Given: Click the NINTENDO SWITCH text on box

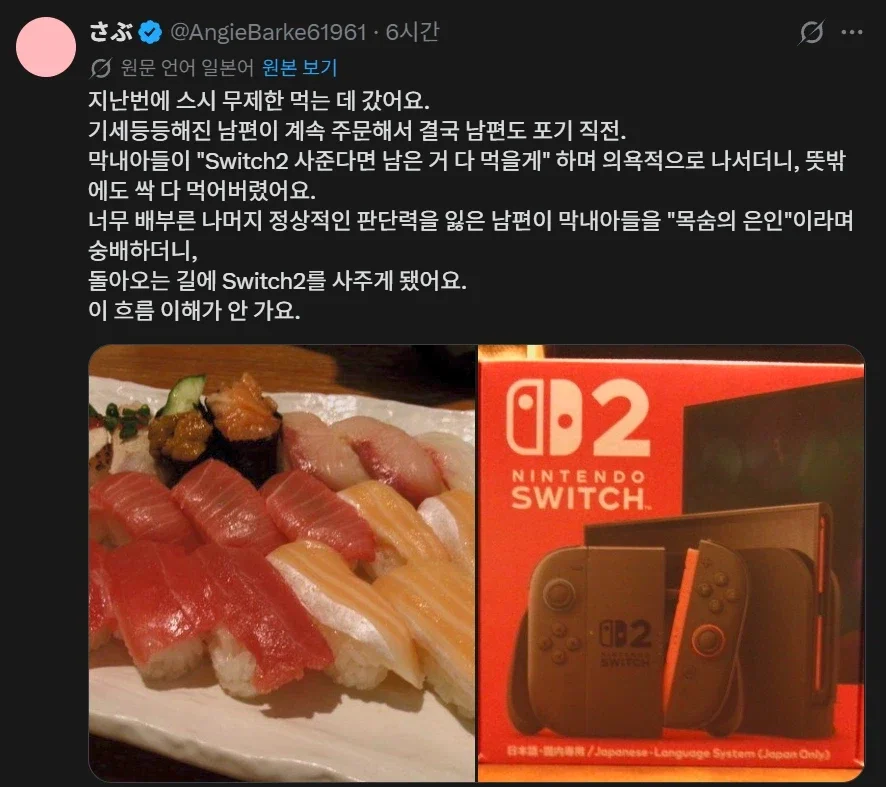Looking at the screenshot, I should (579, 490).
